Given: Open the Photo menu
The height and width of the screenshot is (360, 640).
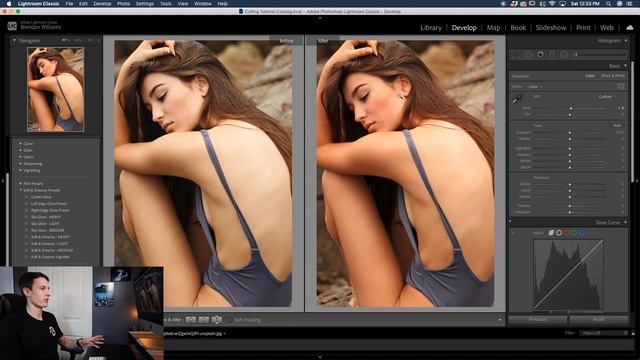Looking at the screenshot, I should point(123,4).
